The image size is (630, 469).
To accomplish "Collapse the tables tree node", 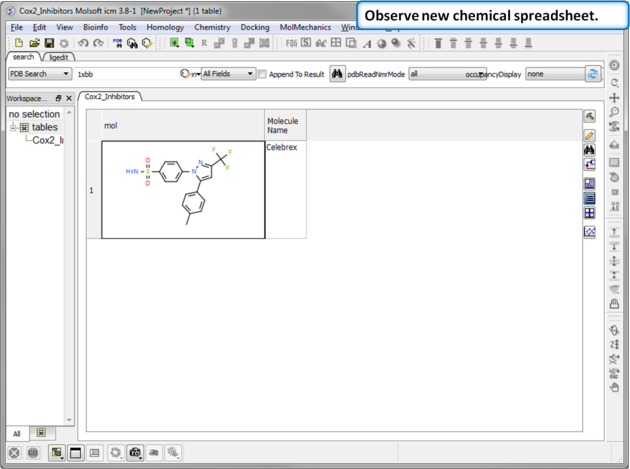I will (x=14, y=128).
